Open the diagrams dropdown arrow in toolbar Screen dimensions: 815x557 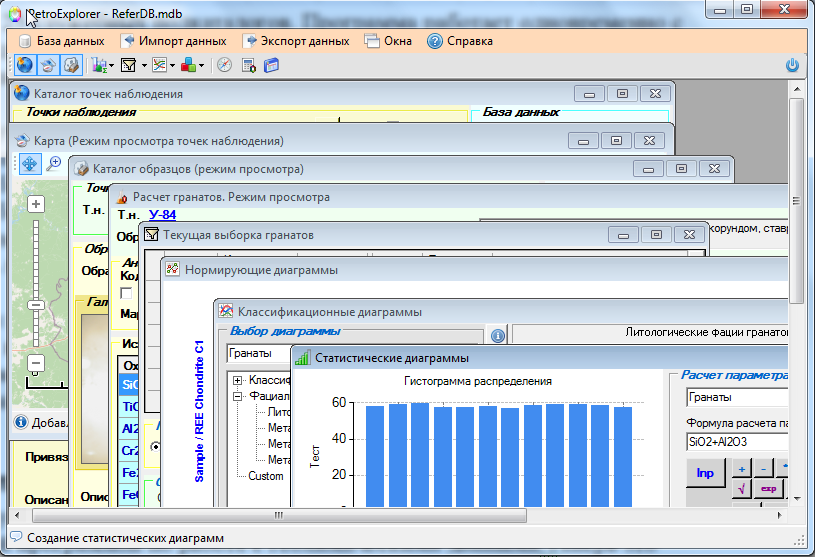click(x=173, y=66)
